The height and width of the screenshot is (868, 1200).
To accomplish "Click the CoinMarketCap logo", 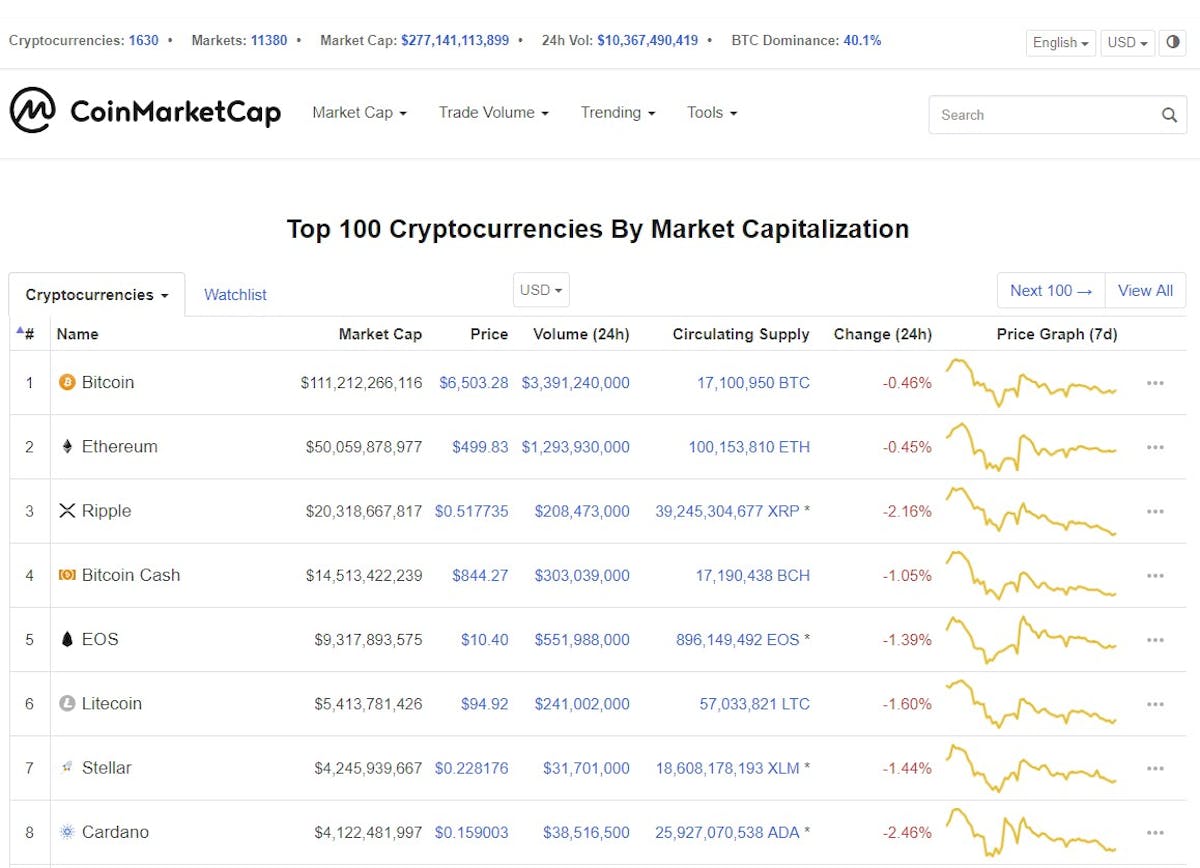I will point(145,112).
